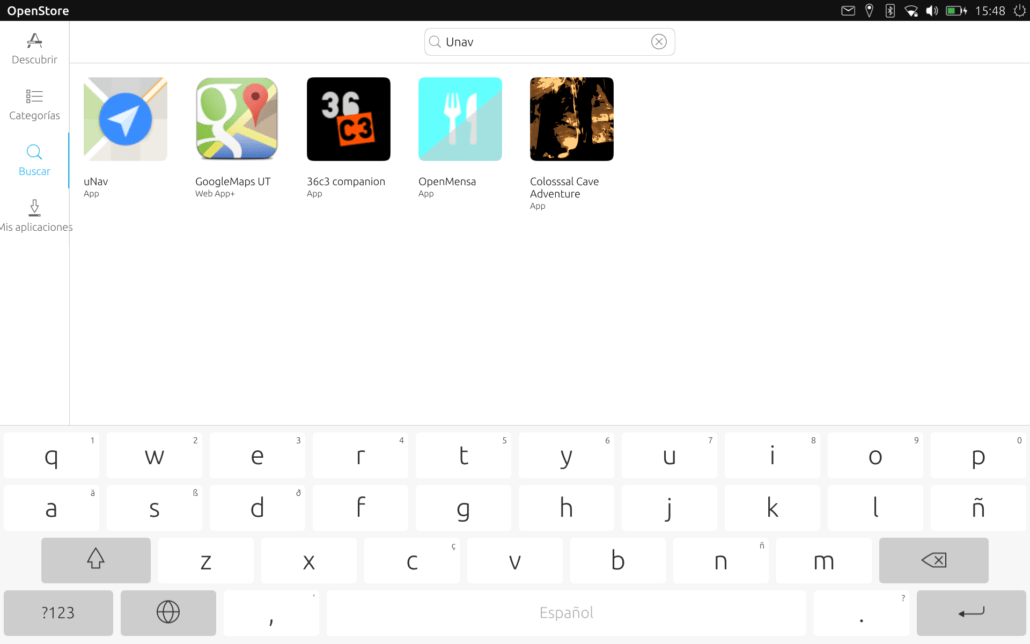Tap the shift key on keyboard
Screen dimensions: 1030x644
pos(96,560)
